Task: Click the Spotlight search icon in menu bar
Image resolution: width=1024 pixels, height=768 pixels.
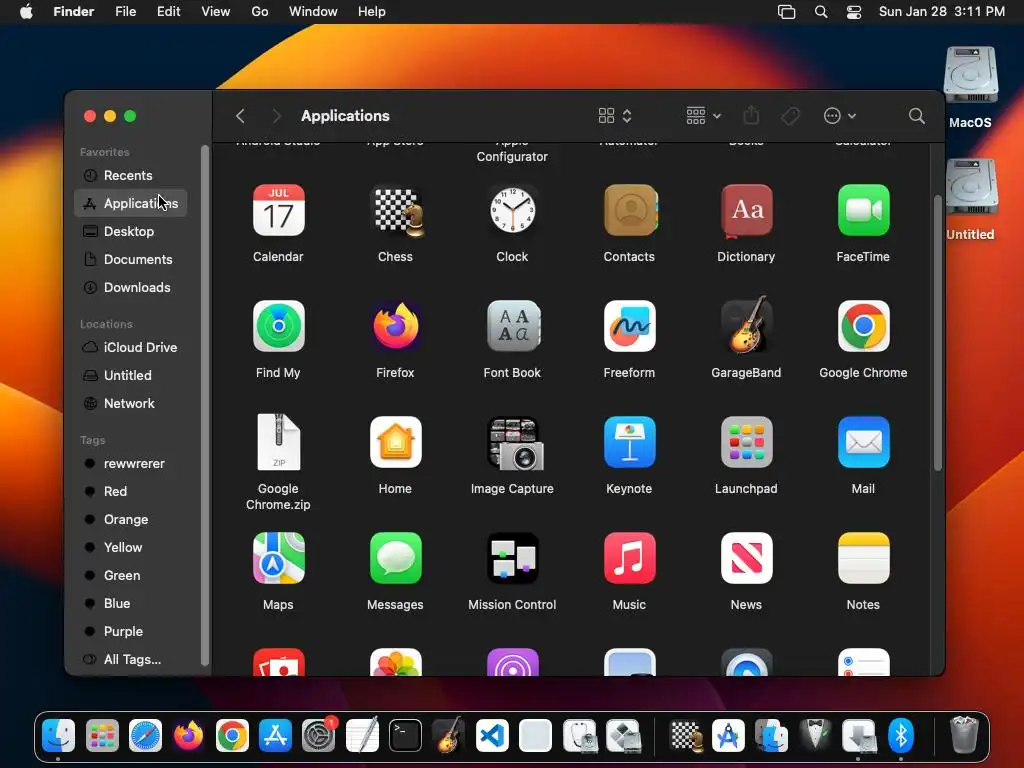Action: tap(821, 12)
